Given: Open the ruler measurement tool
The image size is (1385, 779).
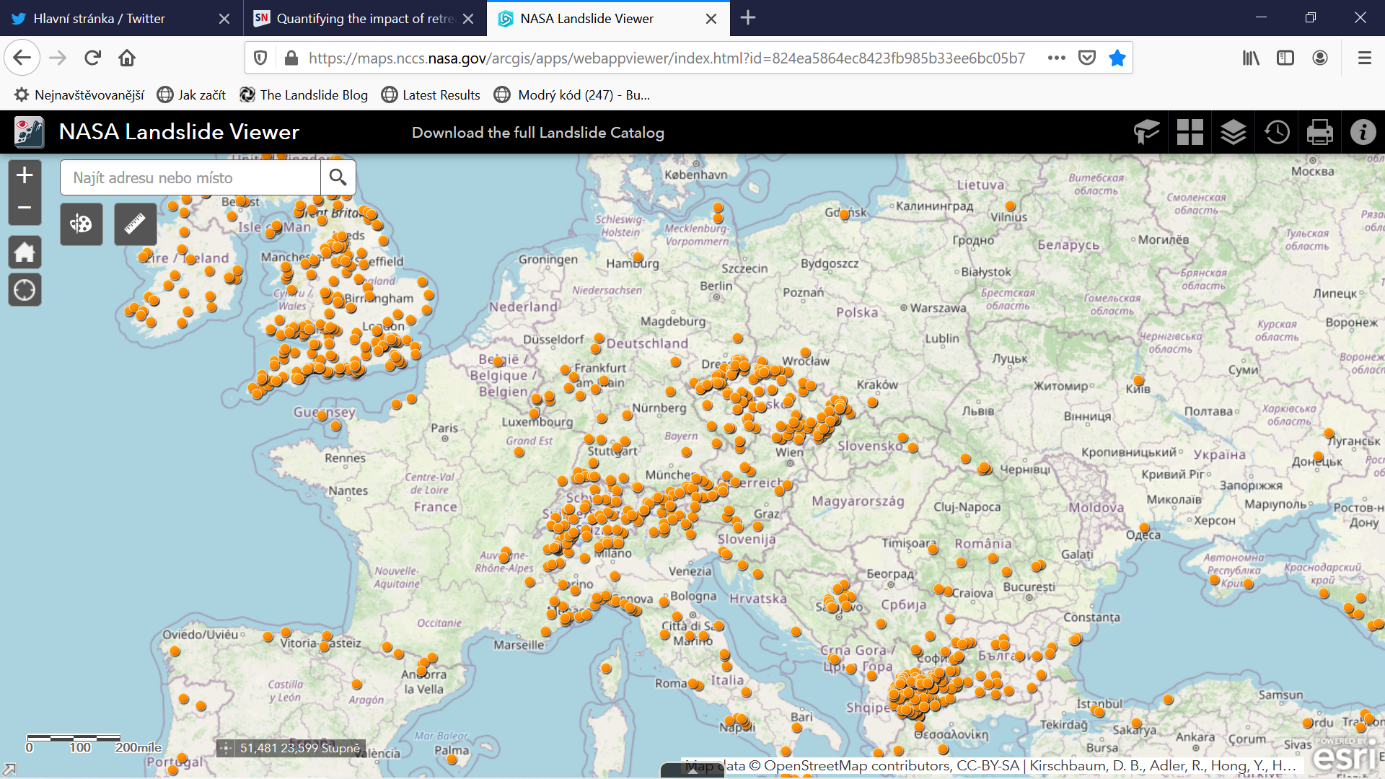Looking at the screenshot, I should pyautogui.click(x=135, y=224).
